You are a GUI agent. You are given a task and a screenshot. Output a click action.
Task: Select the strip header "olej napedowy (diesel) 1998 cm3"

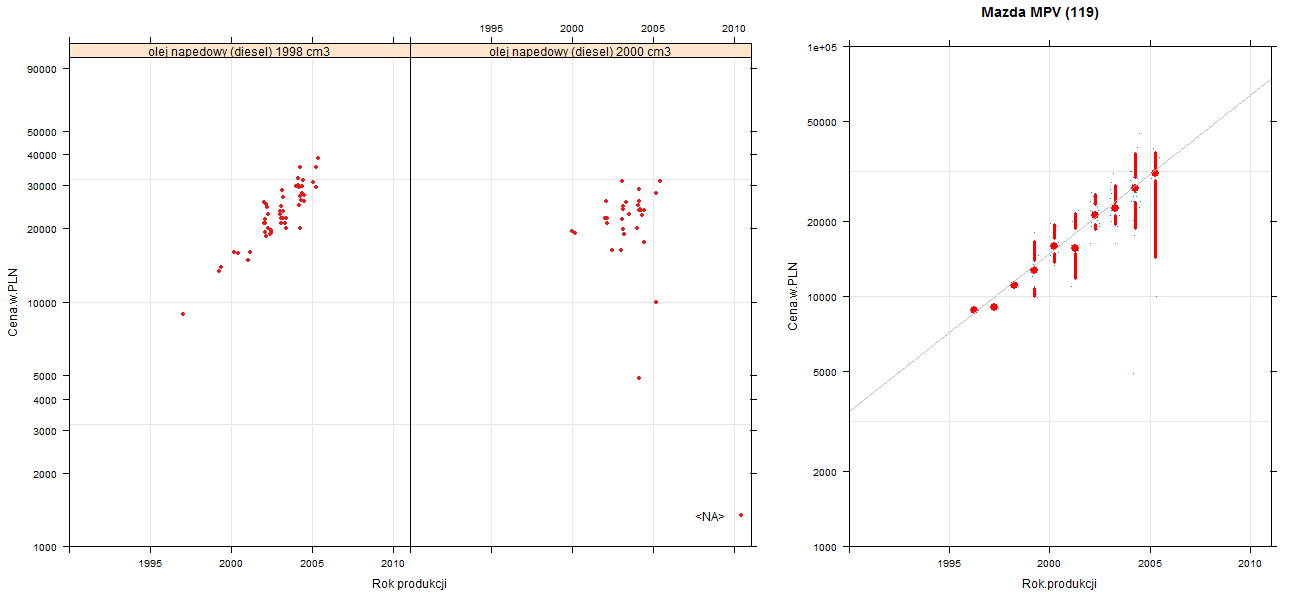pos(240,51)
